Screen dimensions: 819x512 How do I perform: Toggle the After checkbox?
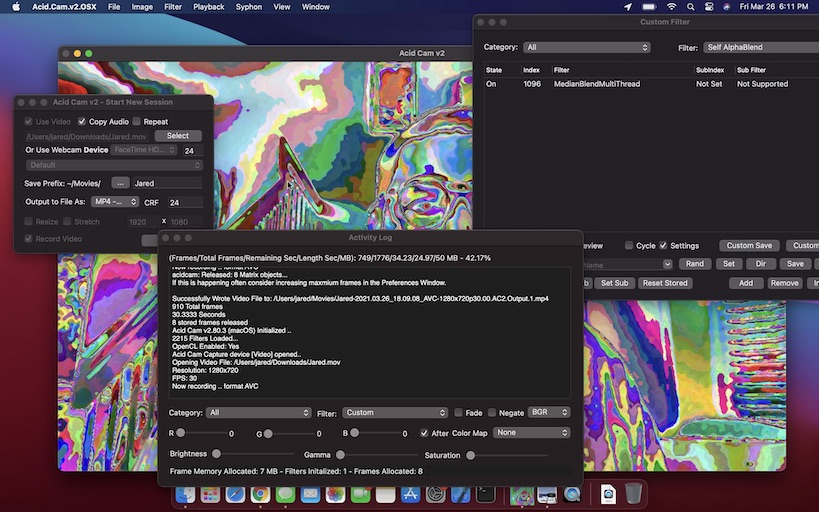pos(424,433)
